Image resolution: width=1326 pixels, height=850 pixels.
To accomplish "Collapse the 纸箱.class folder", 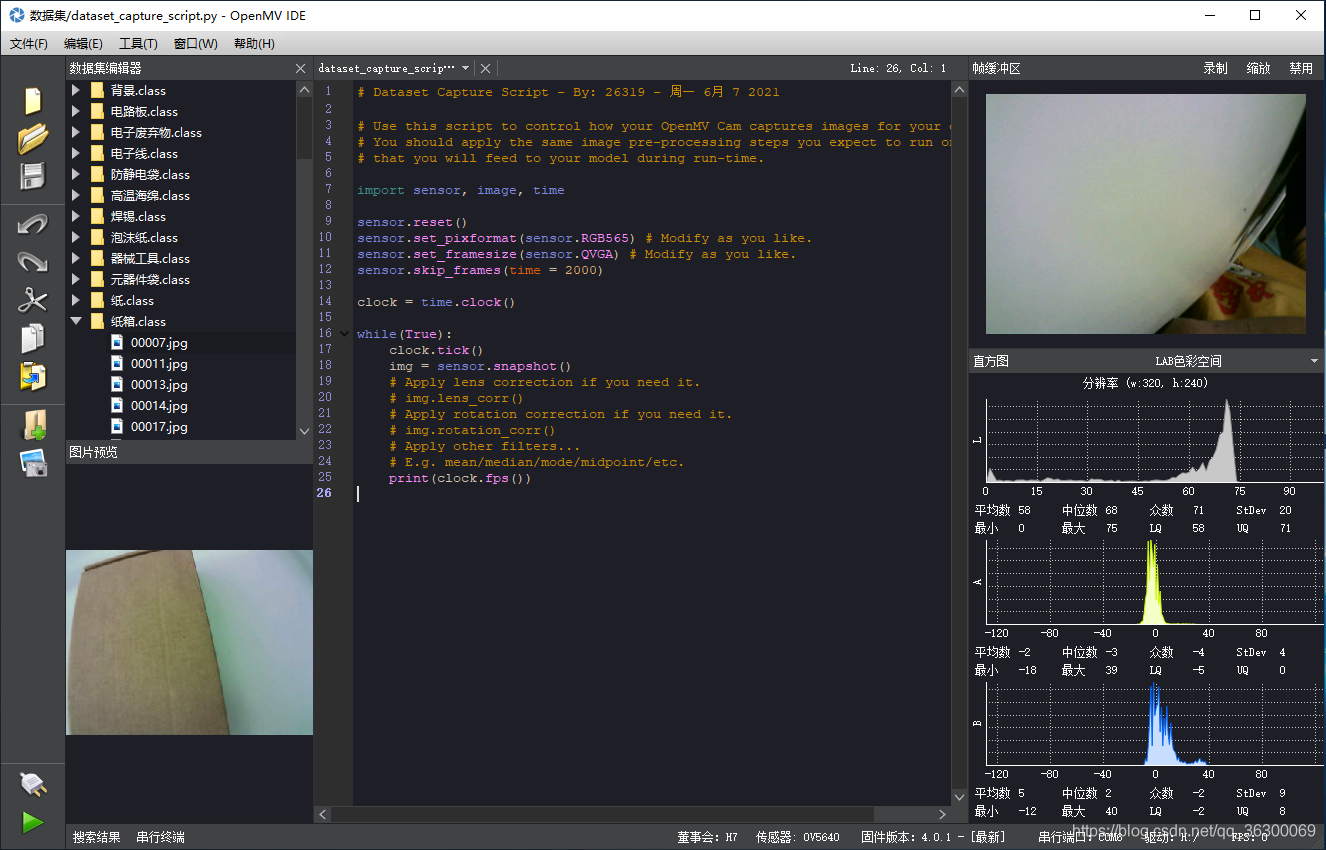I will (x=76, y=321).
